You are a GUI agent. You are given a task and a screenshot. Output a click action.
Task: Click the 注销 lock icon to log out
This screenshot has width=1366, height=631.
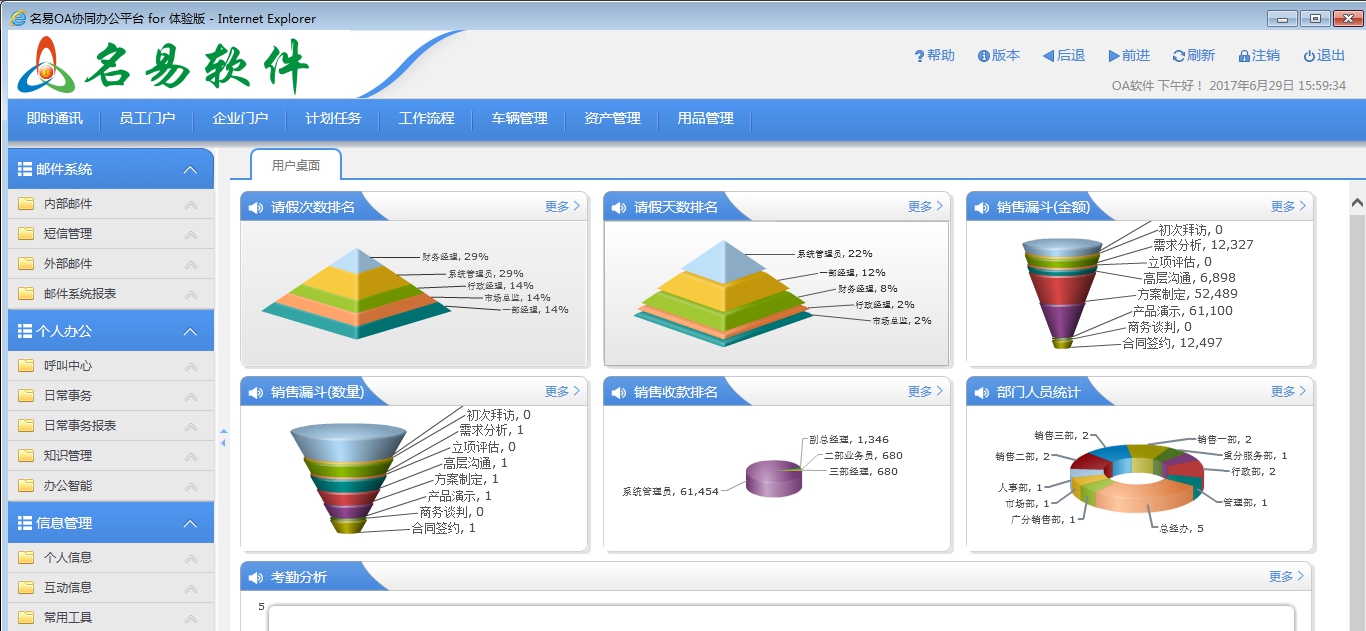click(1243, 56)
